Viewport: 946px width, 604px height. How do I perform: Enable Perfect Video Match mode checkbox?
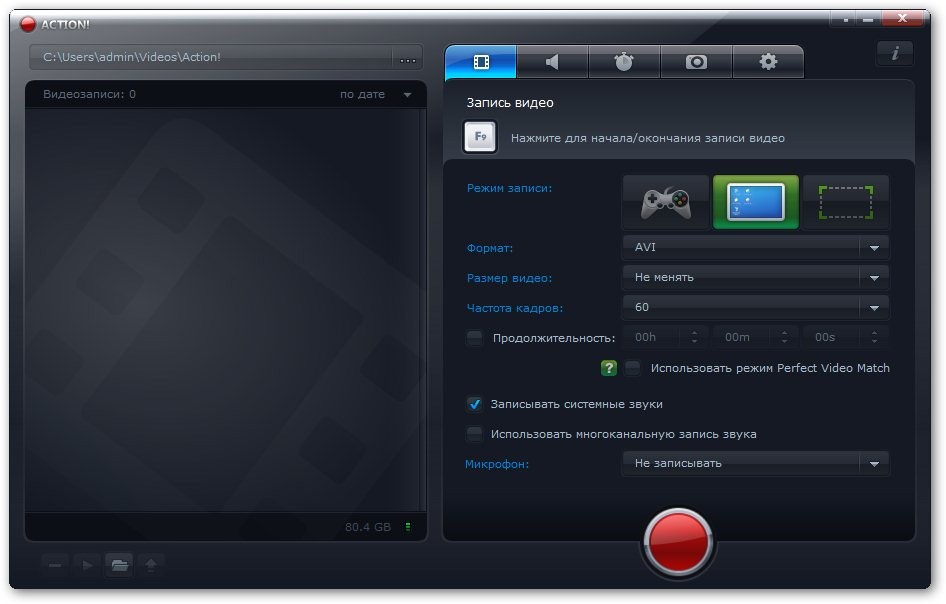[633, 367]
